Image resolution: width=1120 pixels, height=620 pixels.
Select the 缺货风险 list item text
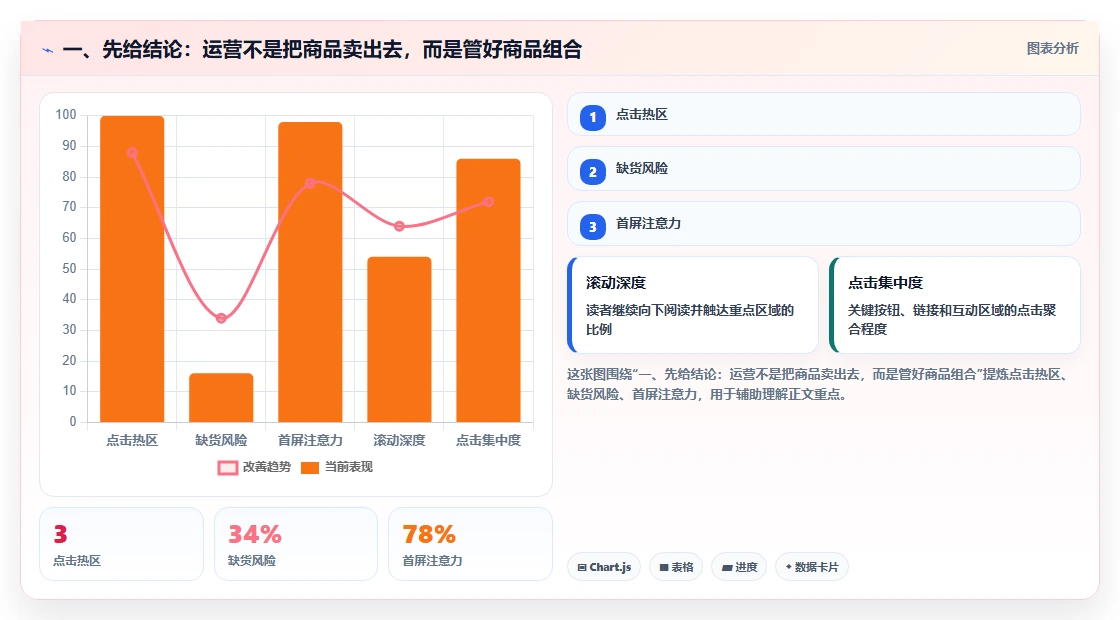[641, 169]
